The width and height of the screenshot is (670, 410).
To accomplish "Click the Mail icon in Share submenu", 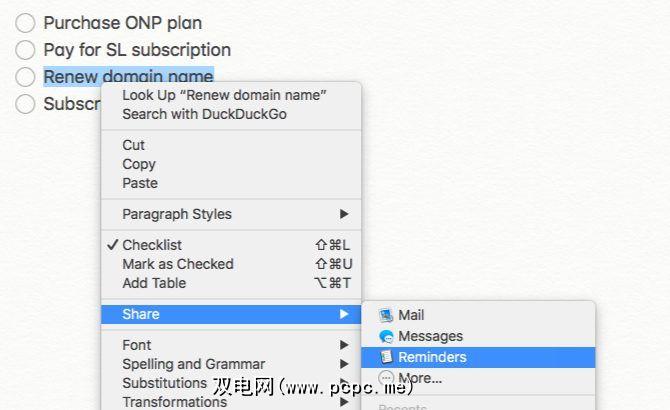I will click(386, 315).
